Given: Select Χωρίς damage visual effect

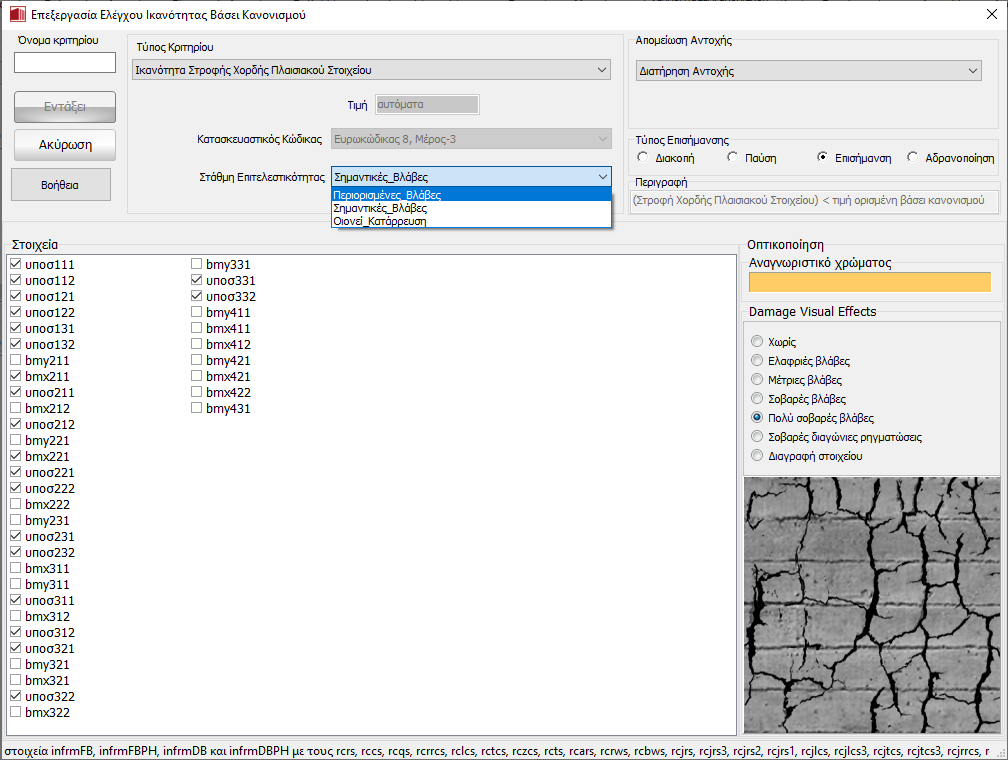Looking at the screenshot, I should pyautogui.click(x=757, y=342).
